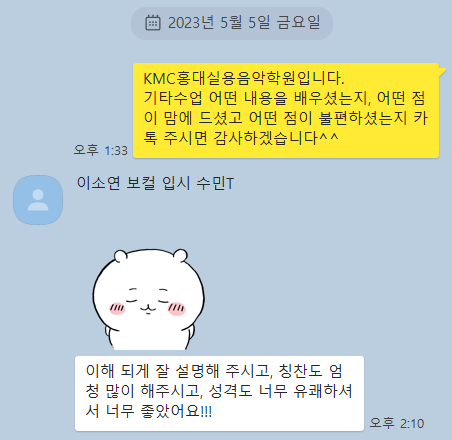
Task: Click the white bear emoticon sticker
Action: (148, 299)
